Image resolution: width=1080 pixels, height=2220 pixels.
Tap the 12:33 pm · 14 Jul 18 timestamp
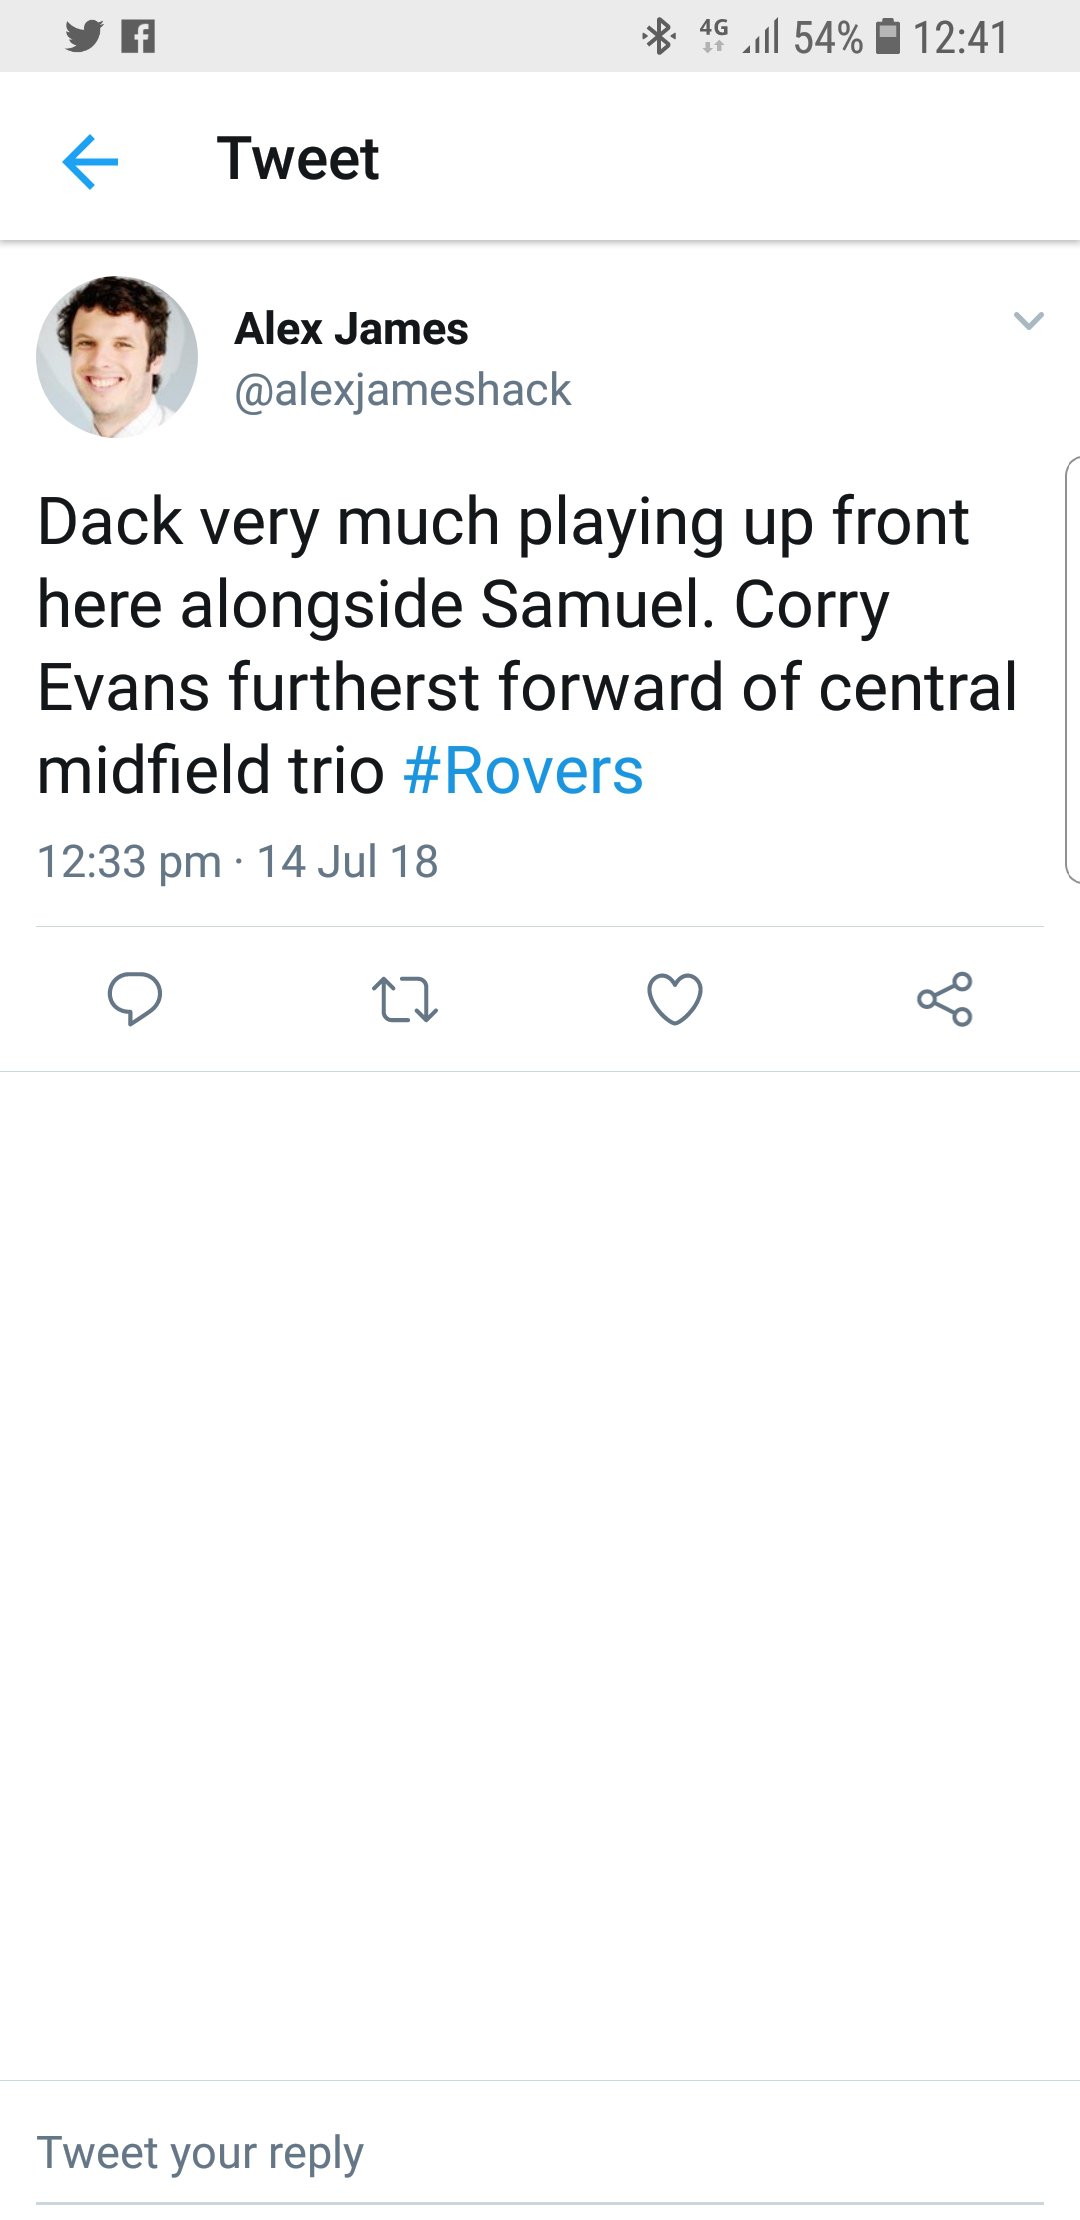[238, 862]
